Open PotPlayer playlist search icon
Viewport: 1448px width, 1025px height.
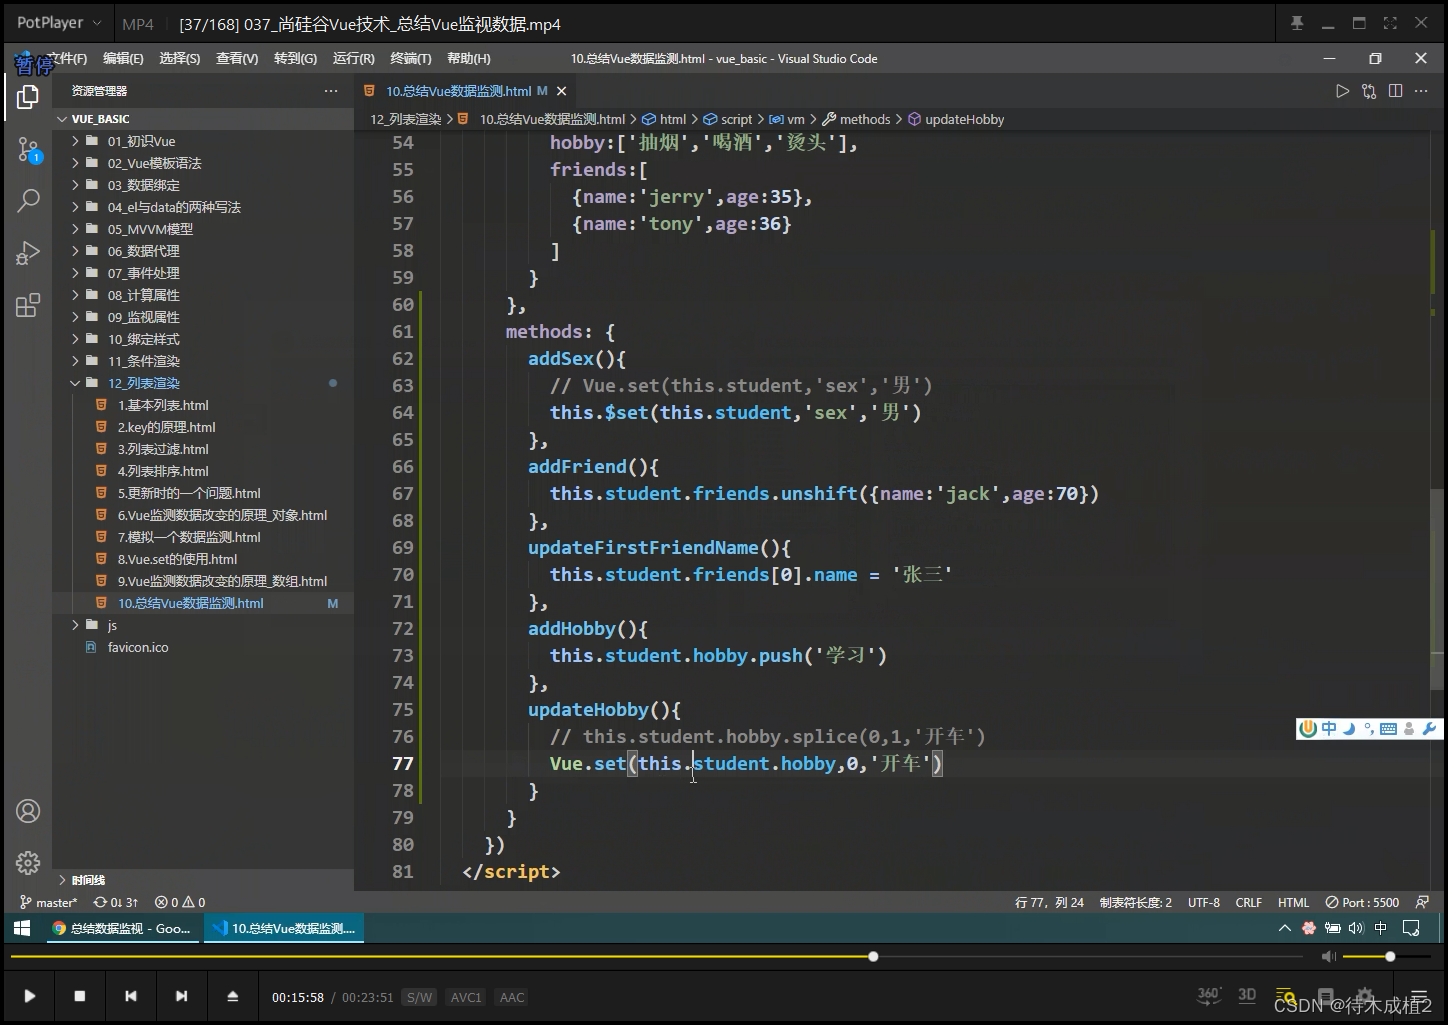[x=1285, y=996]
